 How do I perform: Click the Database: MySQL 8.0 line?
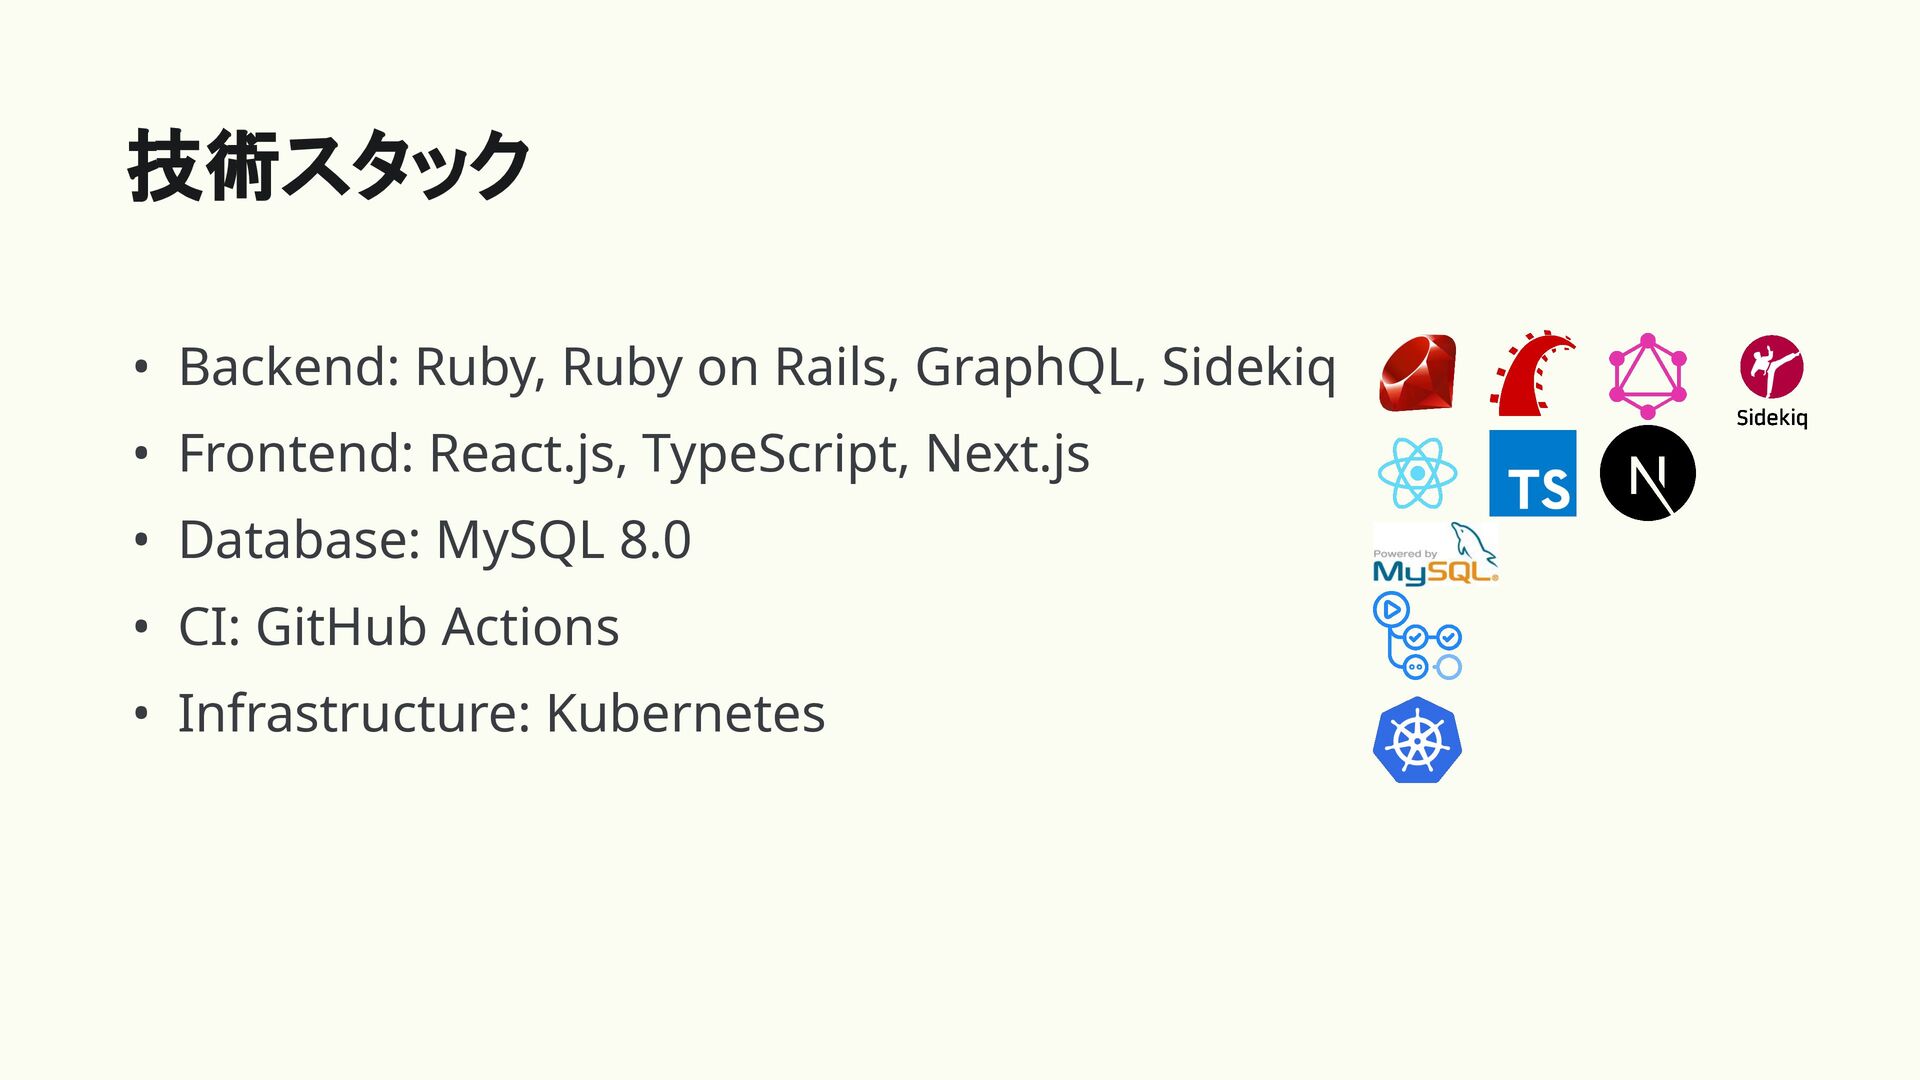tap(434, 540)
